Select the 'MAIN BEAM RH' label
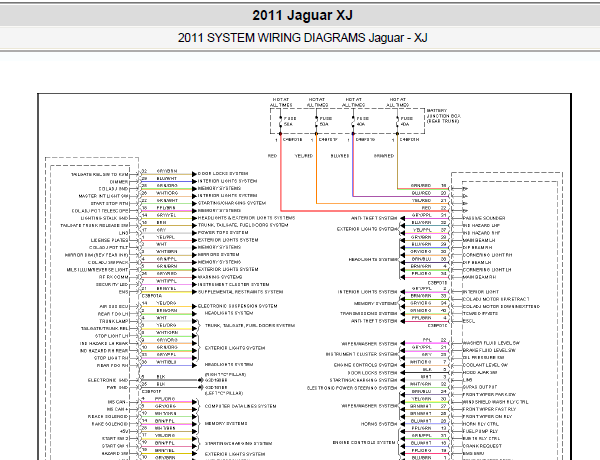The width and height of the screenshot is (600, 460). point(479,277)
